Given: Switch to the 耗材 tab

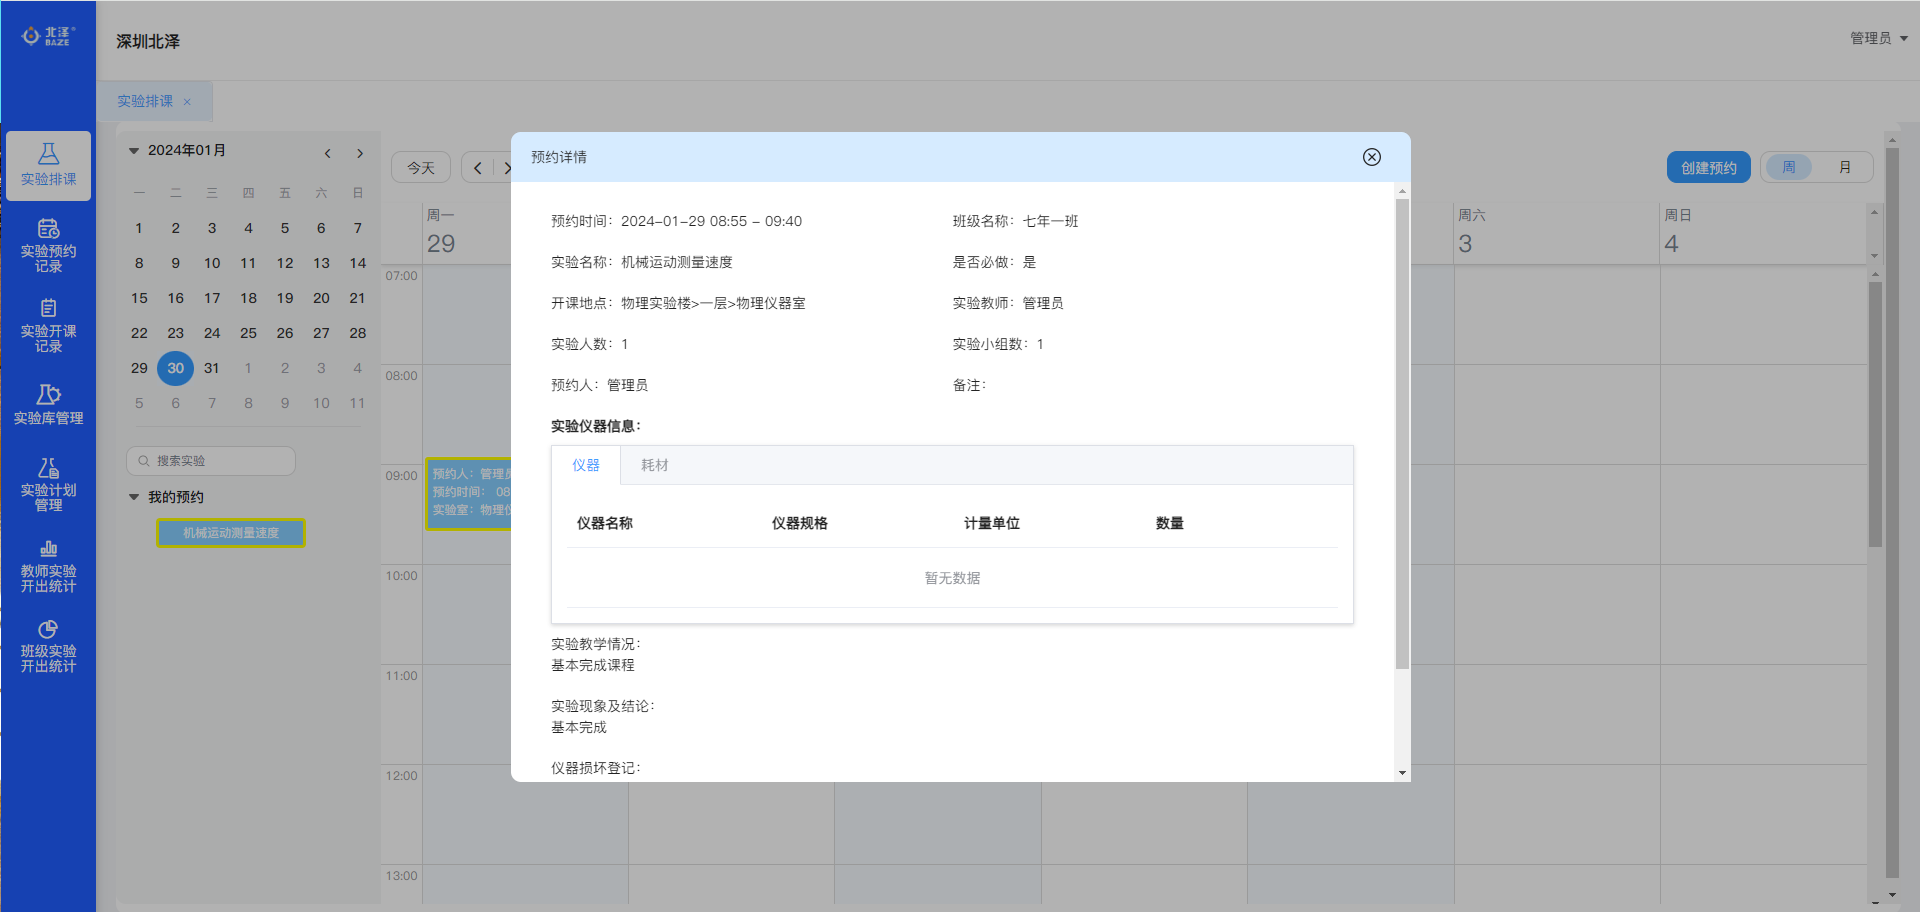Looking at the screenshot, I should click(654, 465).
